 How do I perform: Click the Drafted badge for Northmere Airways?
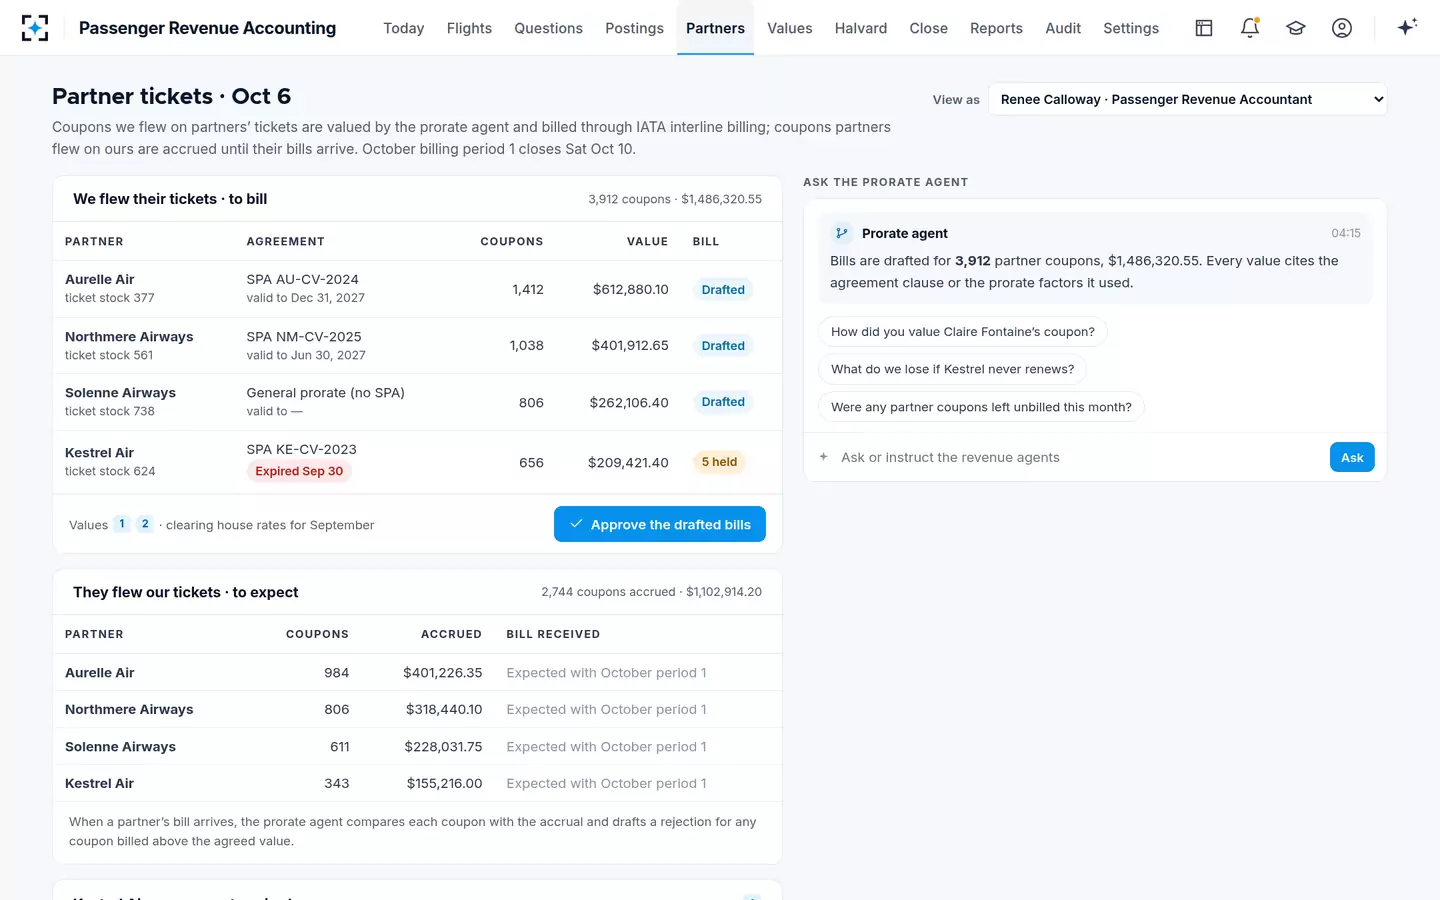tap(723, 346)
